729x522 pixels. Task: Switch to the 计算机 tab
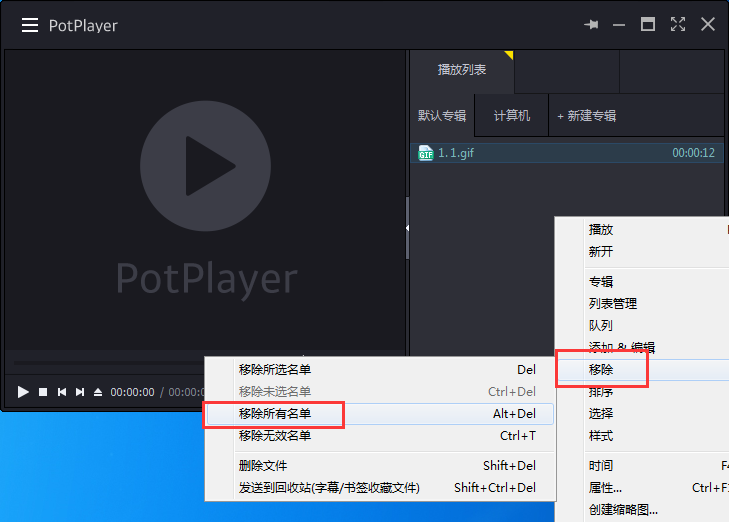511,115
